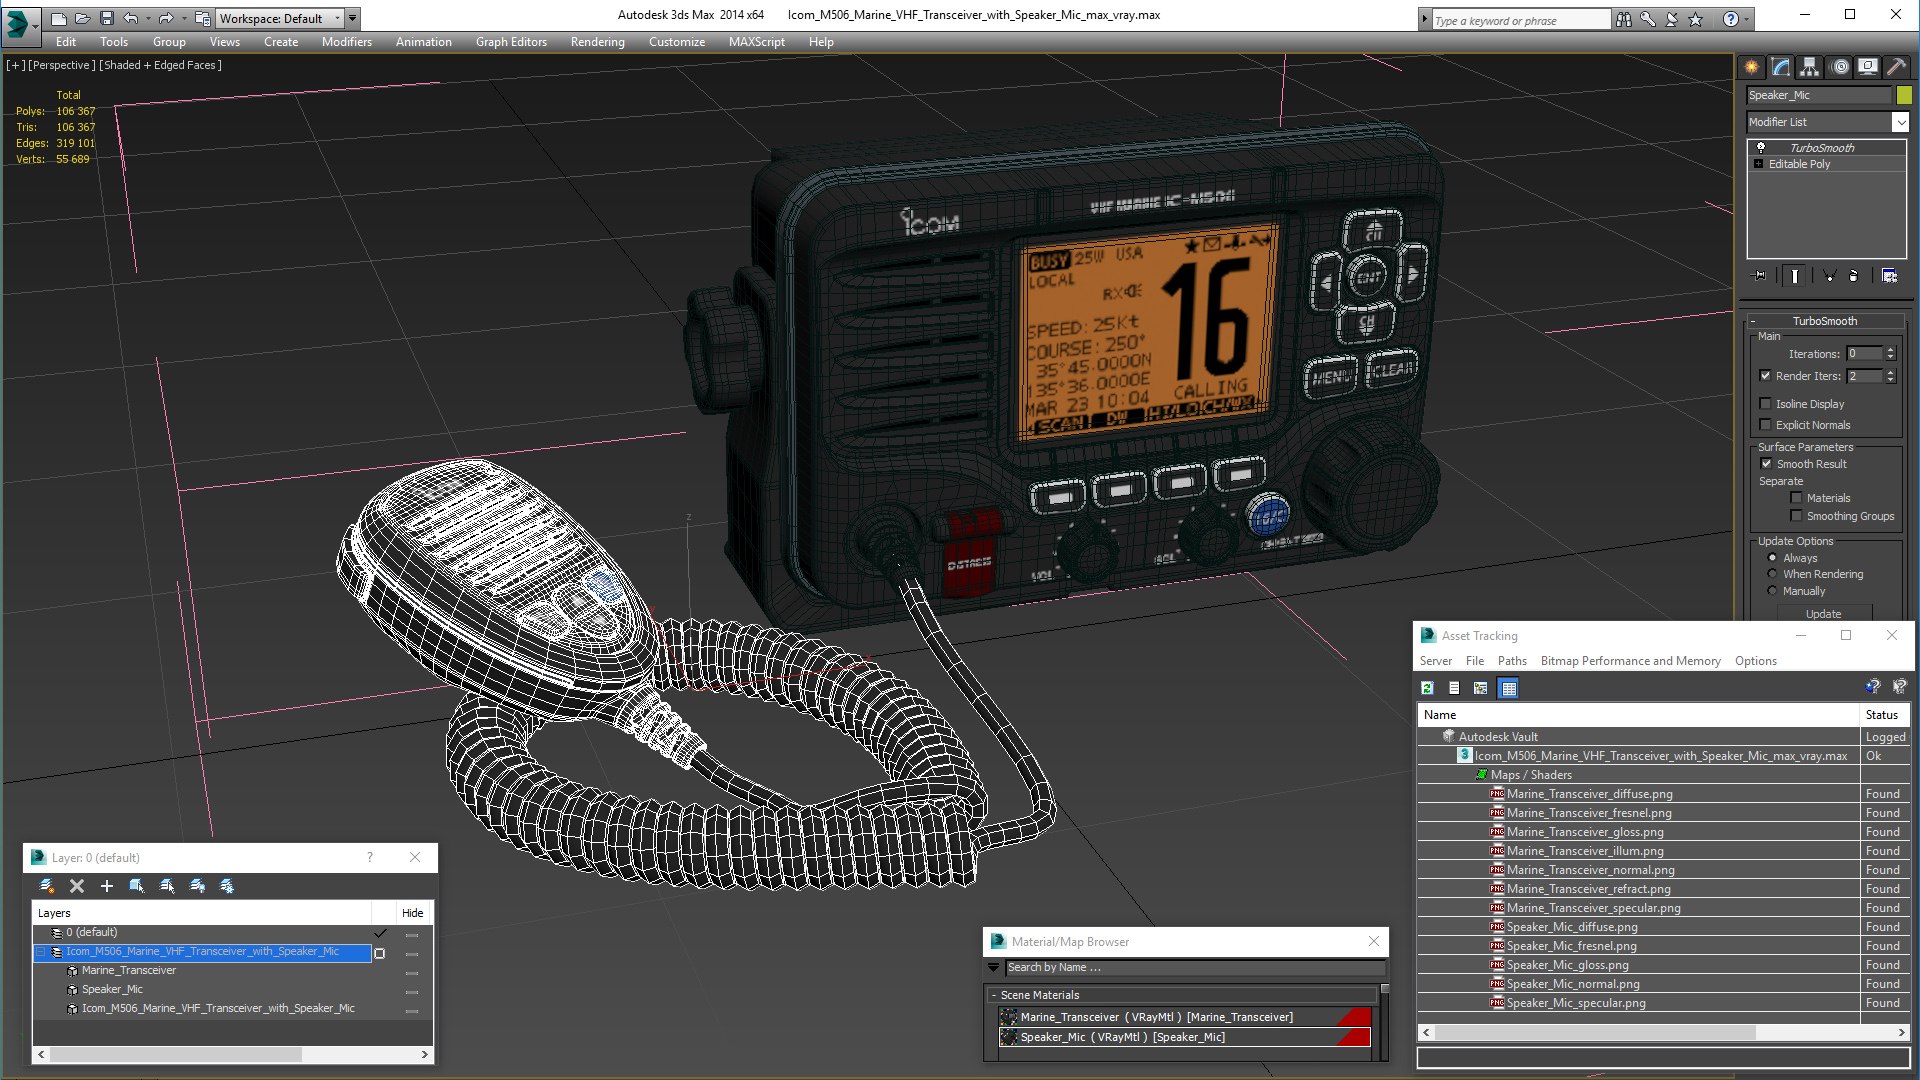Open Bitmap Performance and Memory menu
Viewport: 1920px width, 1080px height.
pos(1630,661)
